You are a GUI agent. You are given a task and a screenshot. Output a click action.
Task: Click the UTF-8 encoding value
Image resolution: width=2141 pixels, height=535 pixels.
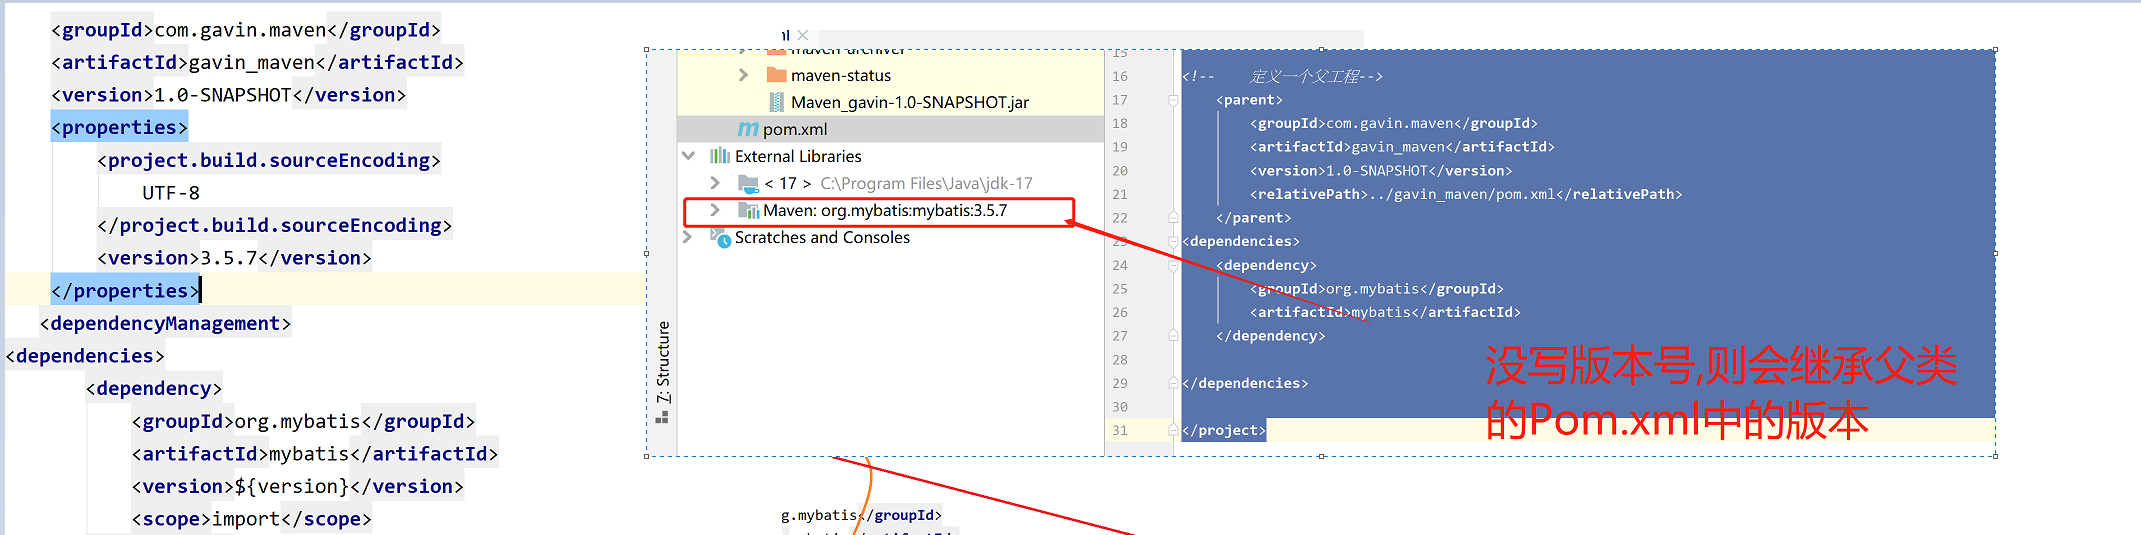171,193
